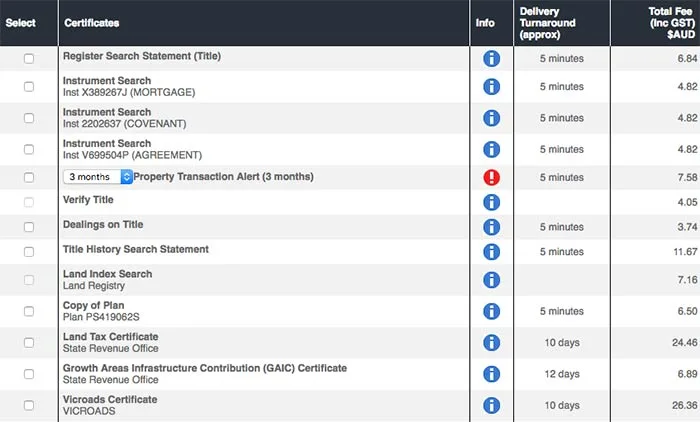
Task: View info for Land Tax Certificate
Action: pyautogui.click(x=491, y=343)
